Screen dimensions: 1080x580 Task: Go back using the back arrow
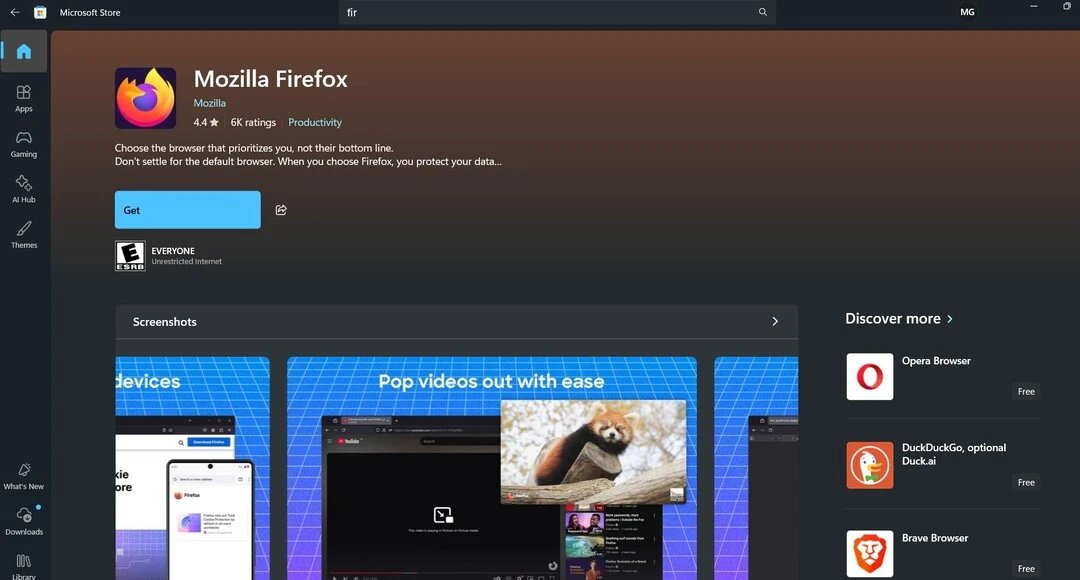[x=14, y=12]
